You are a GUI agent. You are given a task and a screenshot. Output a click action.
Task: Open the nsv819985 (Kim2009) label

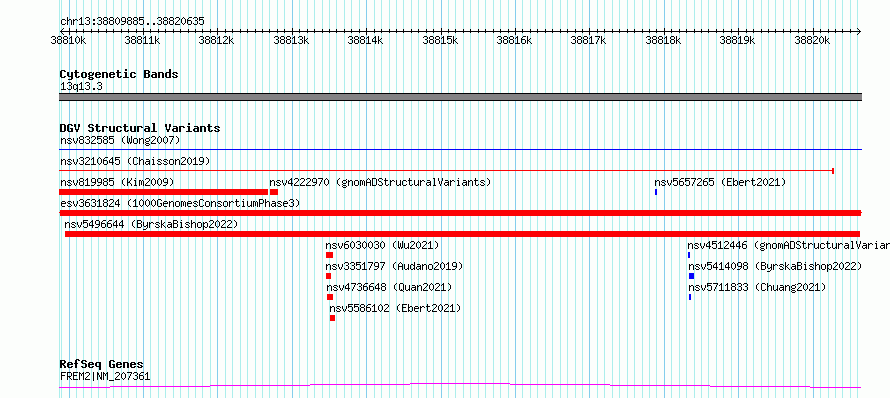coord(117,182)
